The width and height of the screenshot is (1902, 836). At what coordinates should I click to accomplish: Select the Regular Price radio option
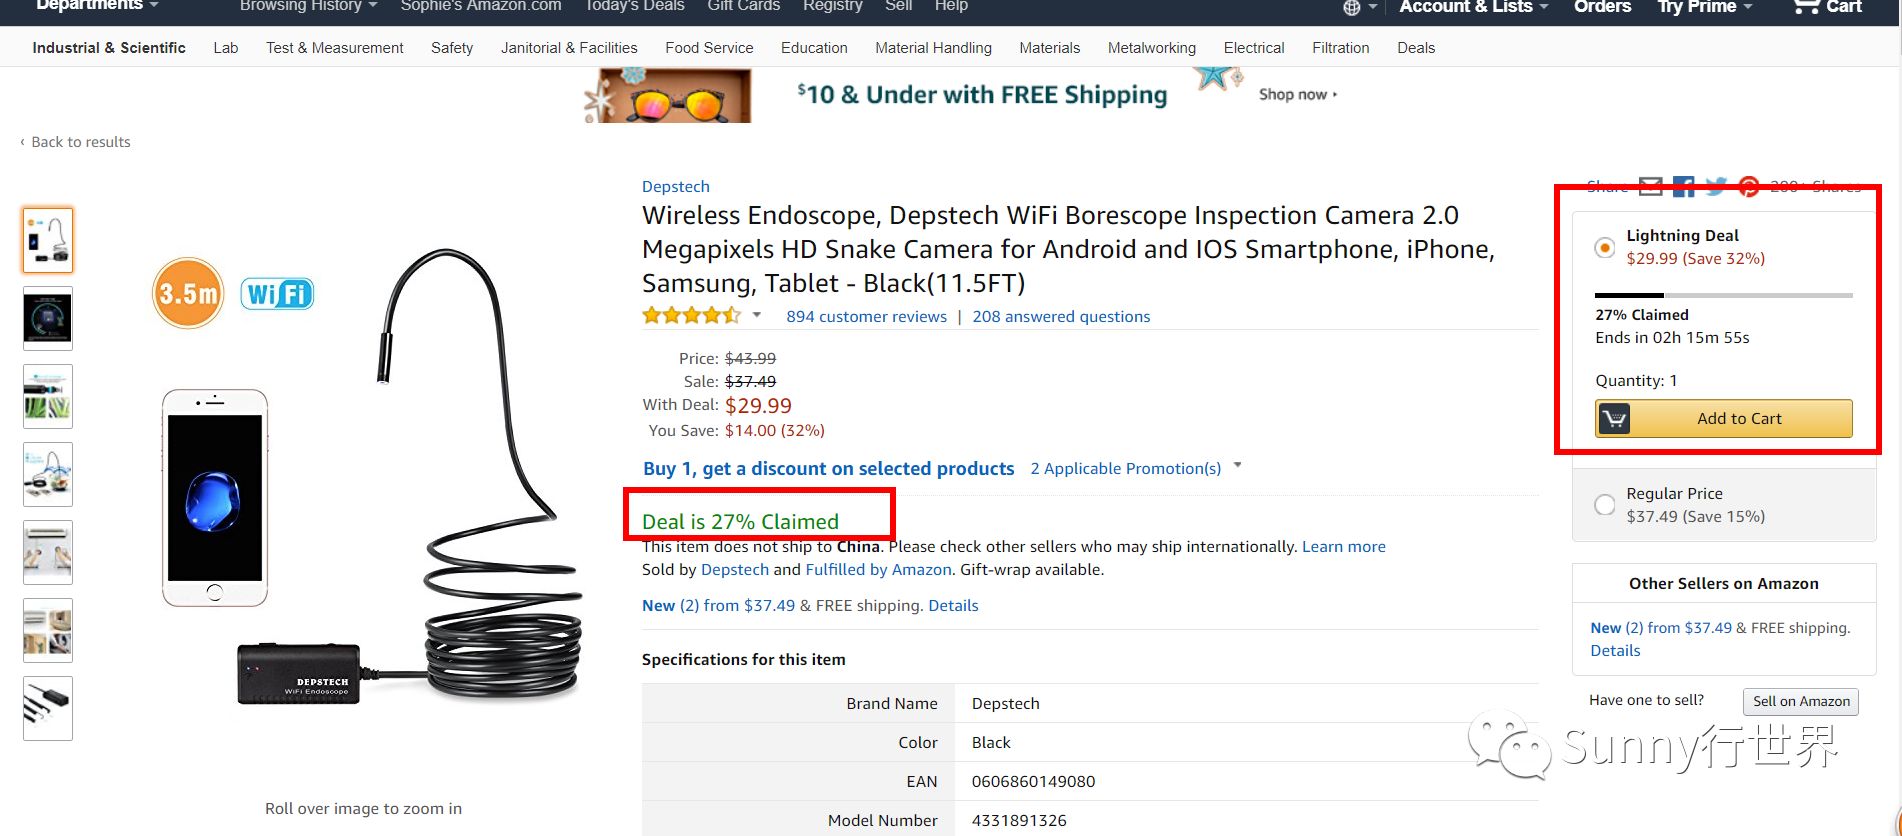(1604, 505)
